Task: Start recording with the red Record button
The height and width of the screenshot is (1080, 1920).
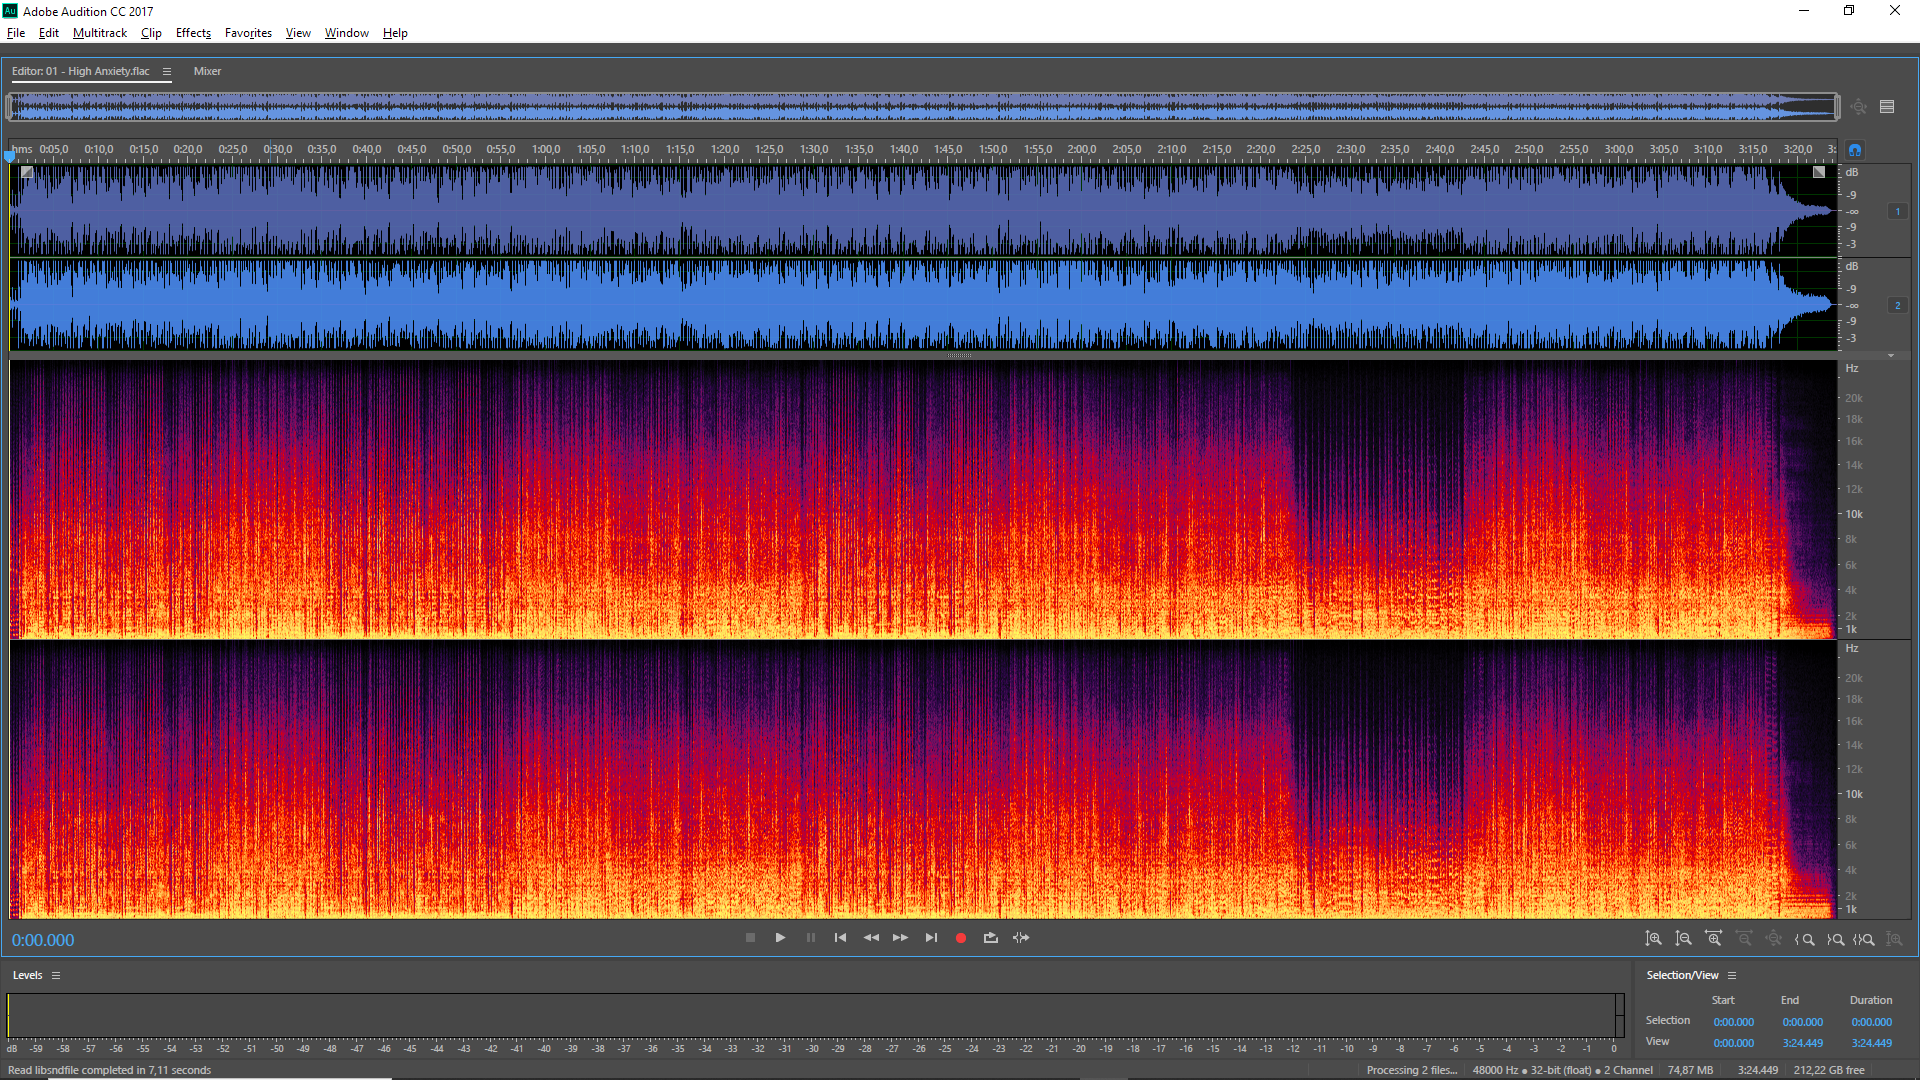Action: pyautogui.click(x=961, y=938)
